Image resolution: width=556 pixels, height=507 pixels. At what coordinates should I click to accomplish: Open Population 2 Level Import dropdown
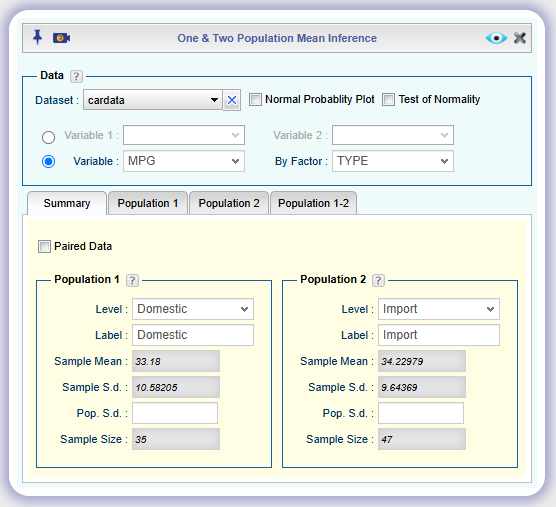tap(439, 309)
